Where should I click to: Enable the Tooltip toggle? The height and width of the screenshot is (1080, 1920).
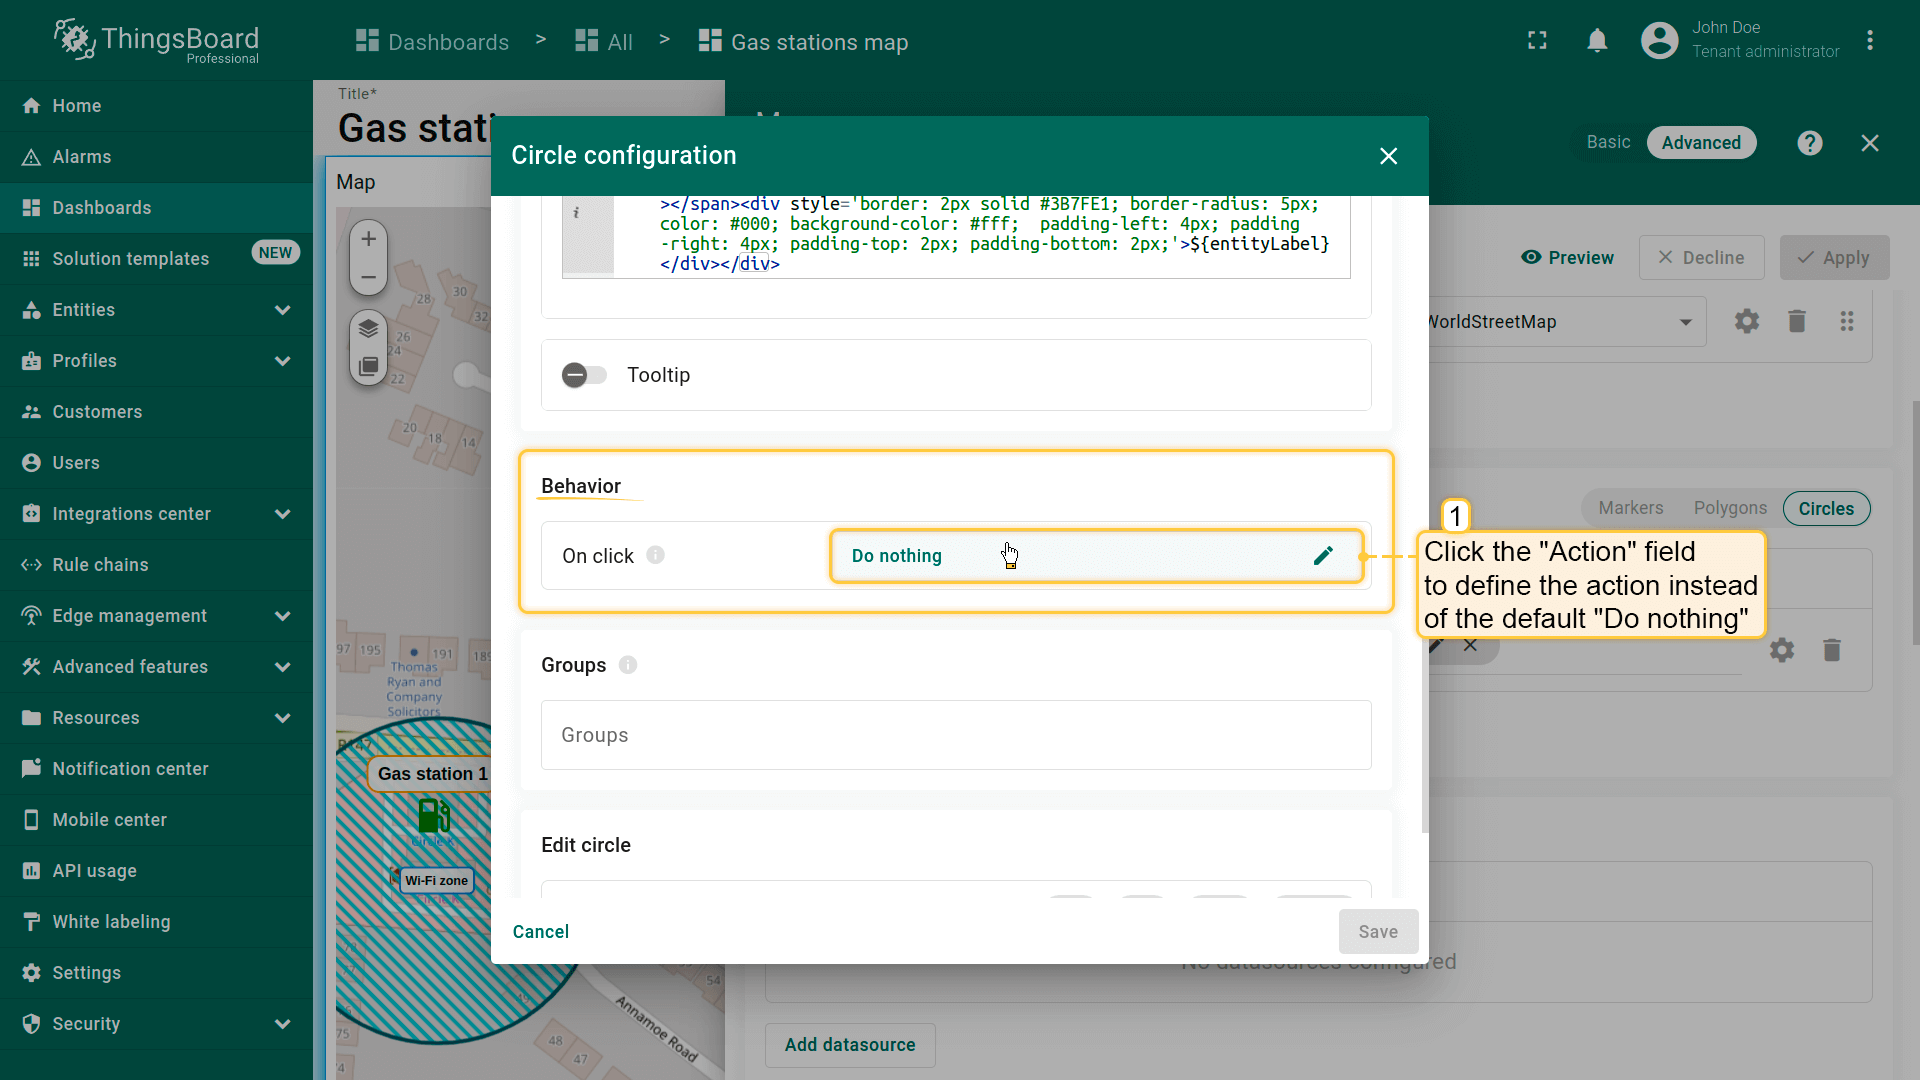pyautogui.click(x=584, y=375)
